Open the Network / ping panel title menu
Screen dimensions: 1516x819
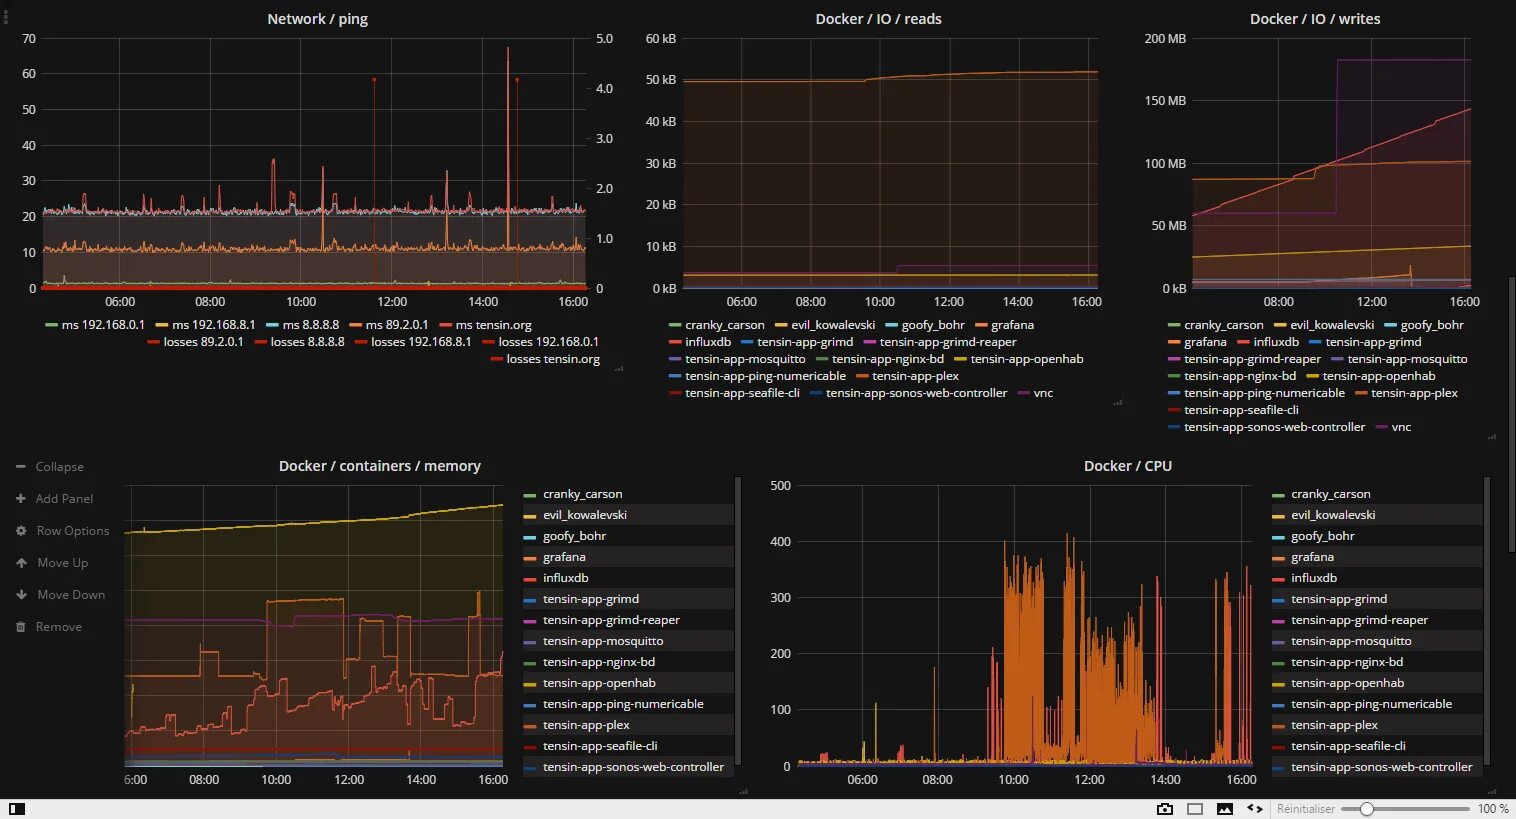tap(317, 19)
